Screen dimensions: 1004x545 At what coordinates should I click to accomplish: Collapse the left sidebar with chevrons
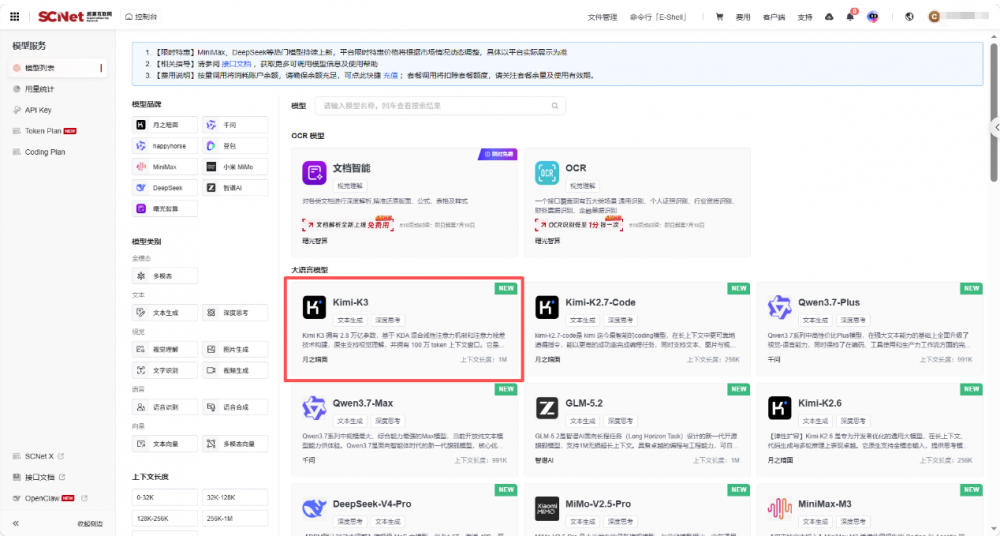pyautogui.click(x=16, y=523)
